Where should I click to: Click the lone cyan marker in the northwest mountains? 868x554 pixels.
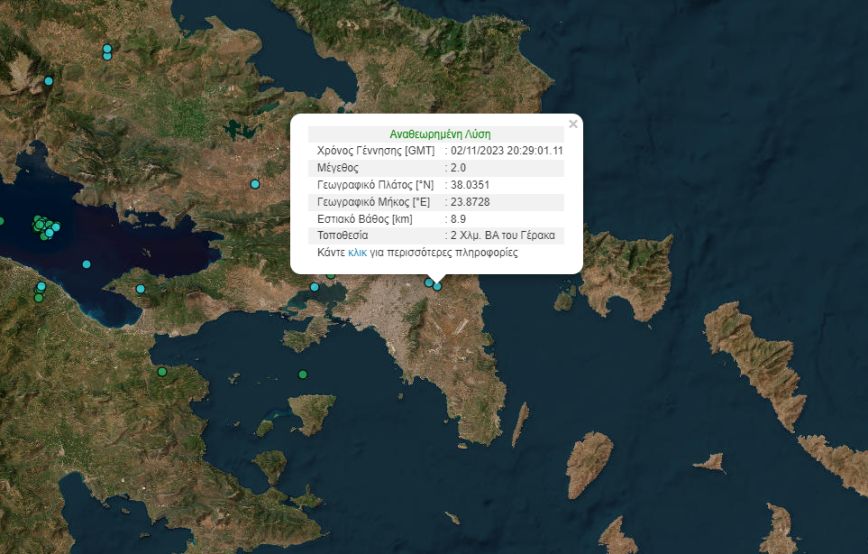click(48, 81)
